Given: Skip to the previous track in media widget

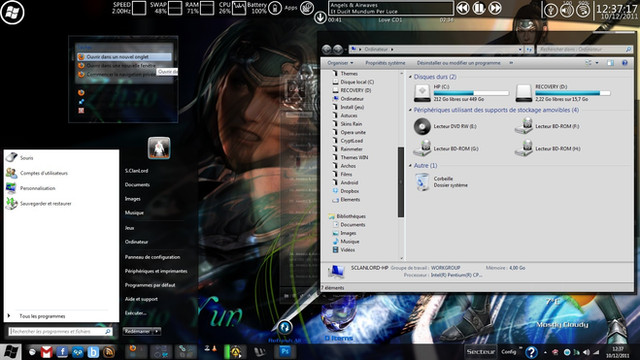Looking at the screenshot, I should click(x=462, y=8).
